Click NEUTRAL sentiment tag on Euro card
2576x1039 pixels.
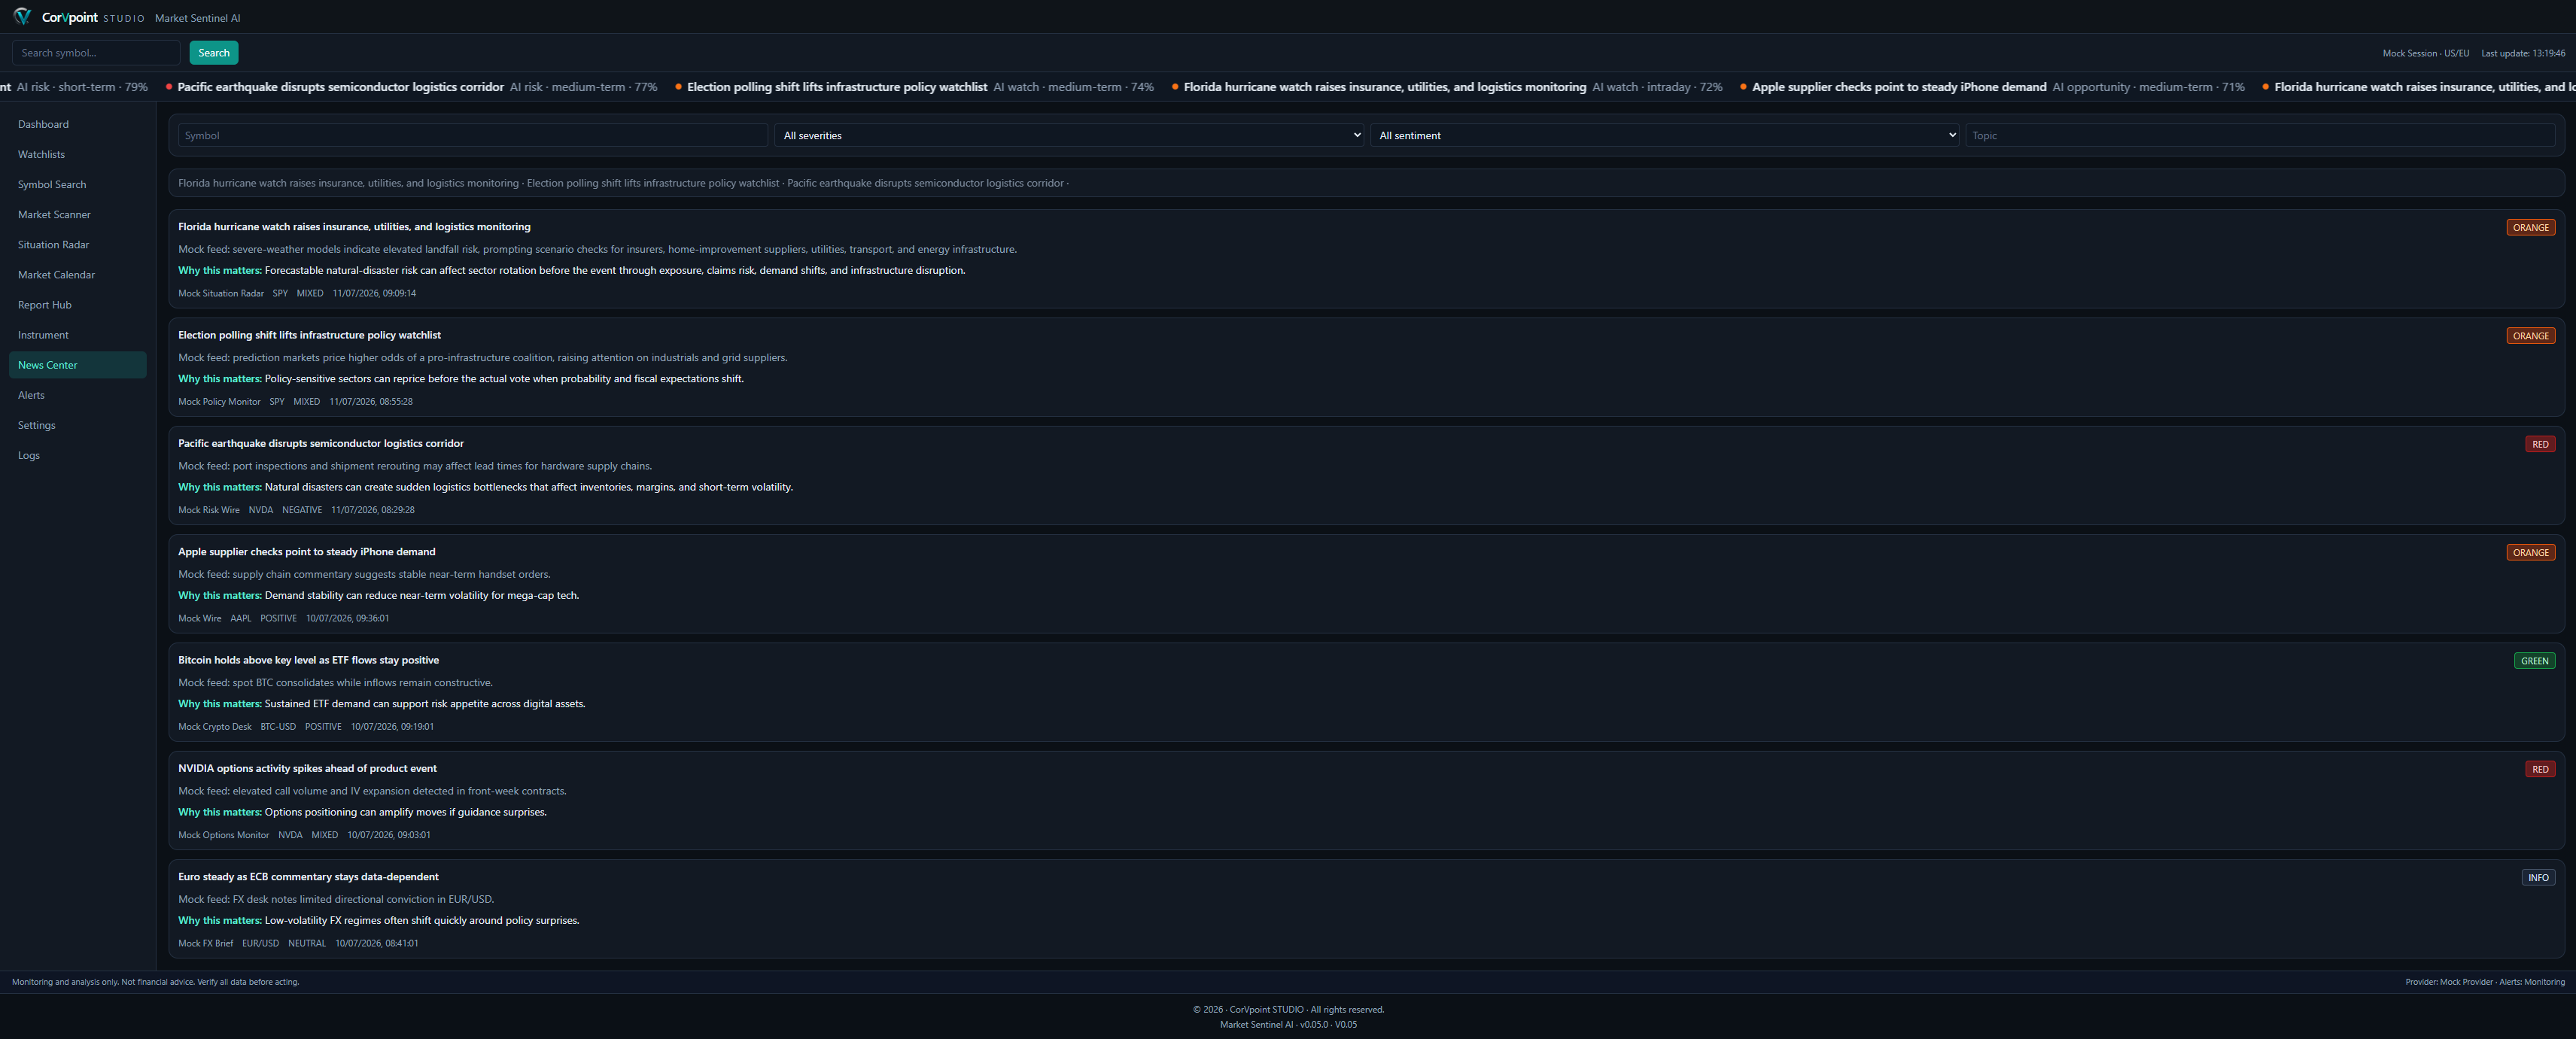[x=306, y=943]
